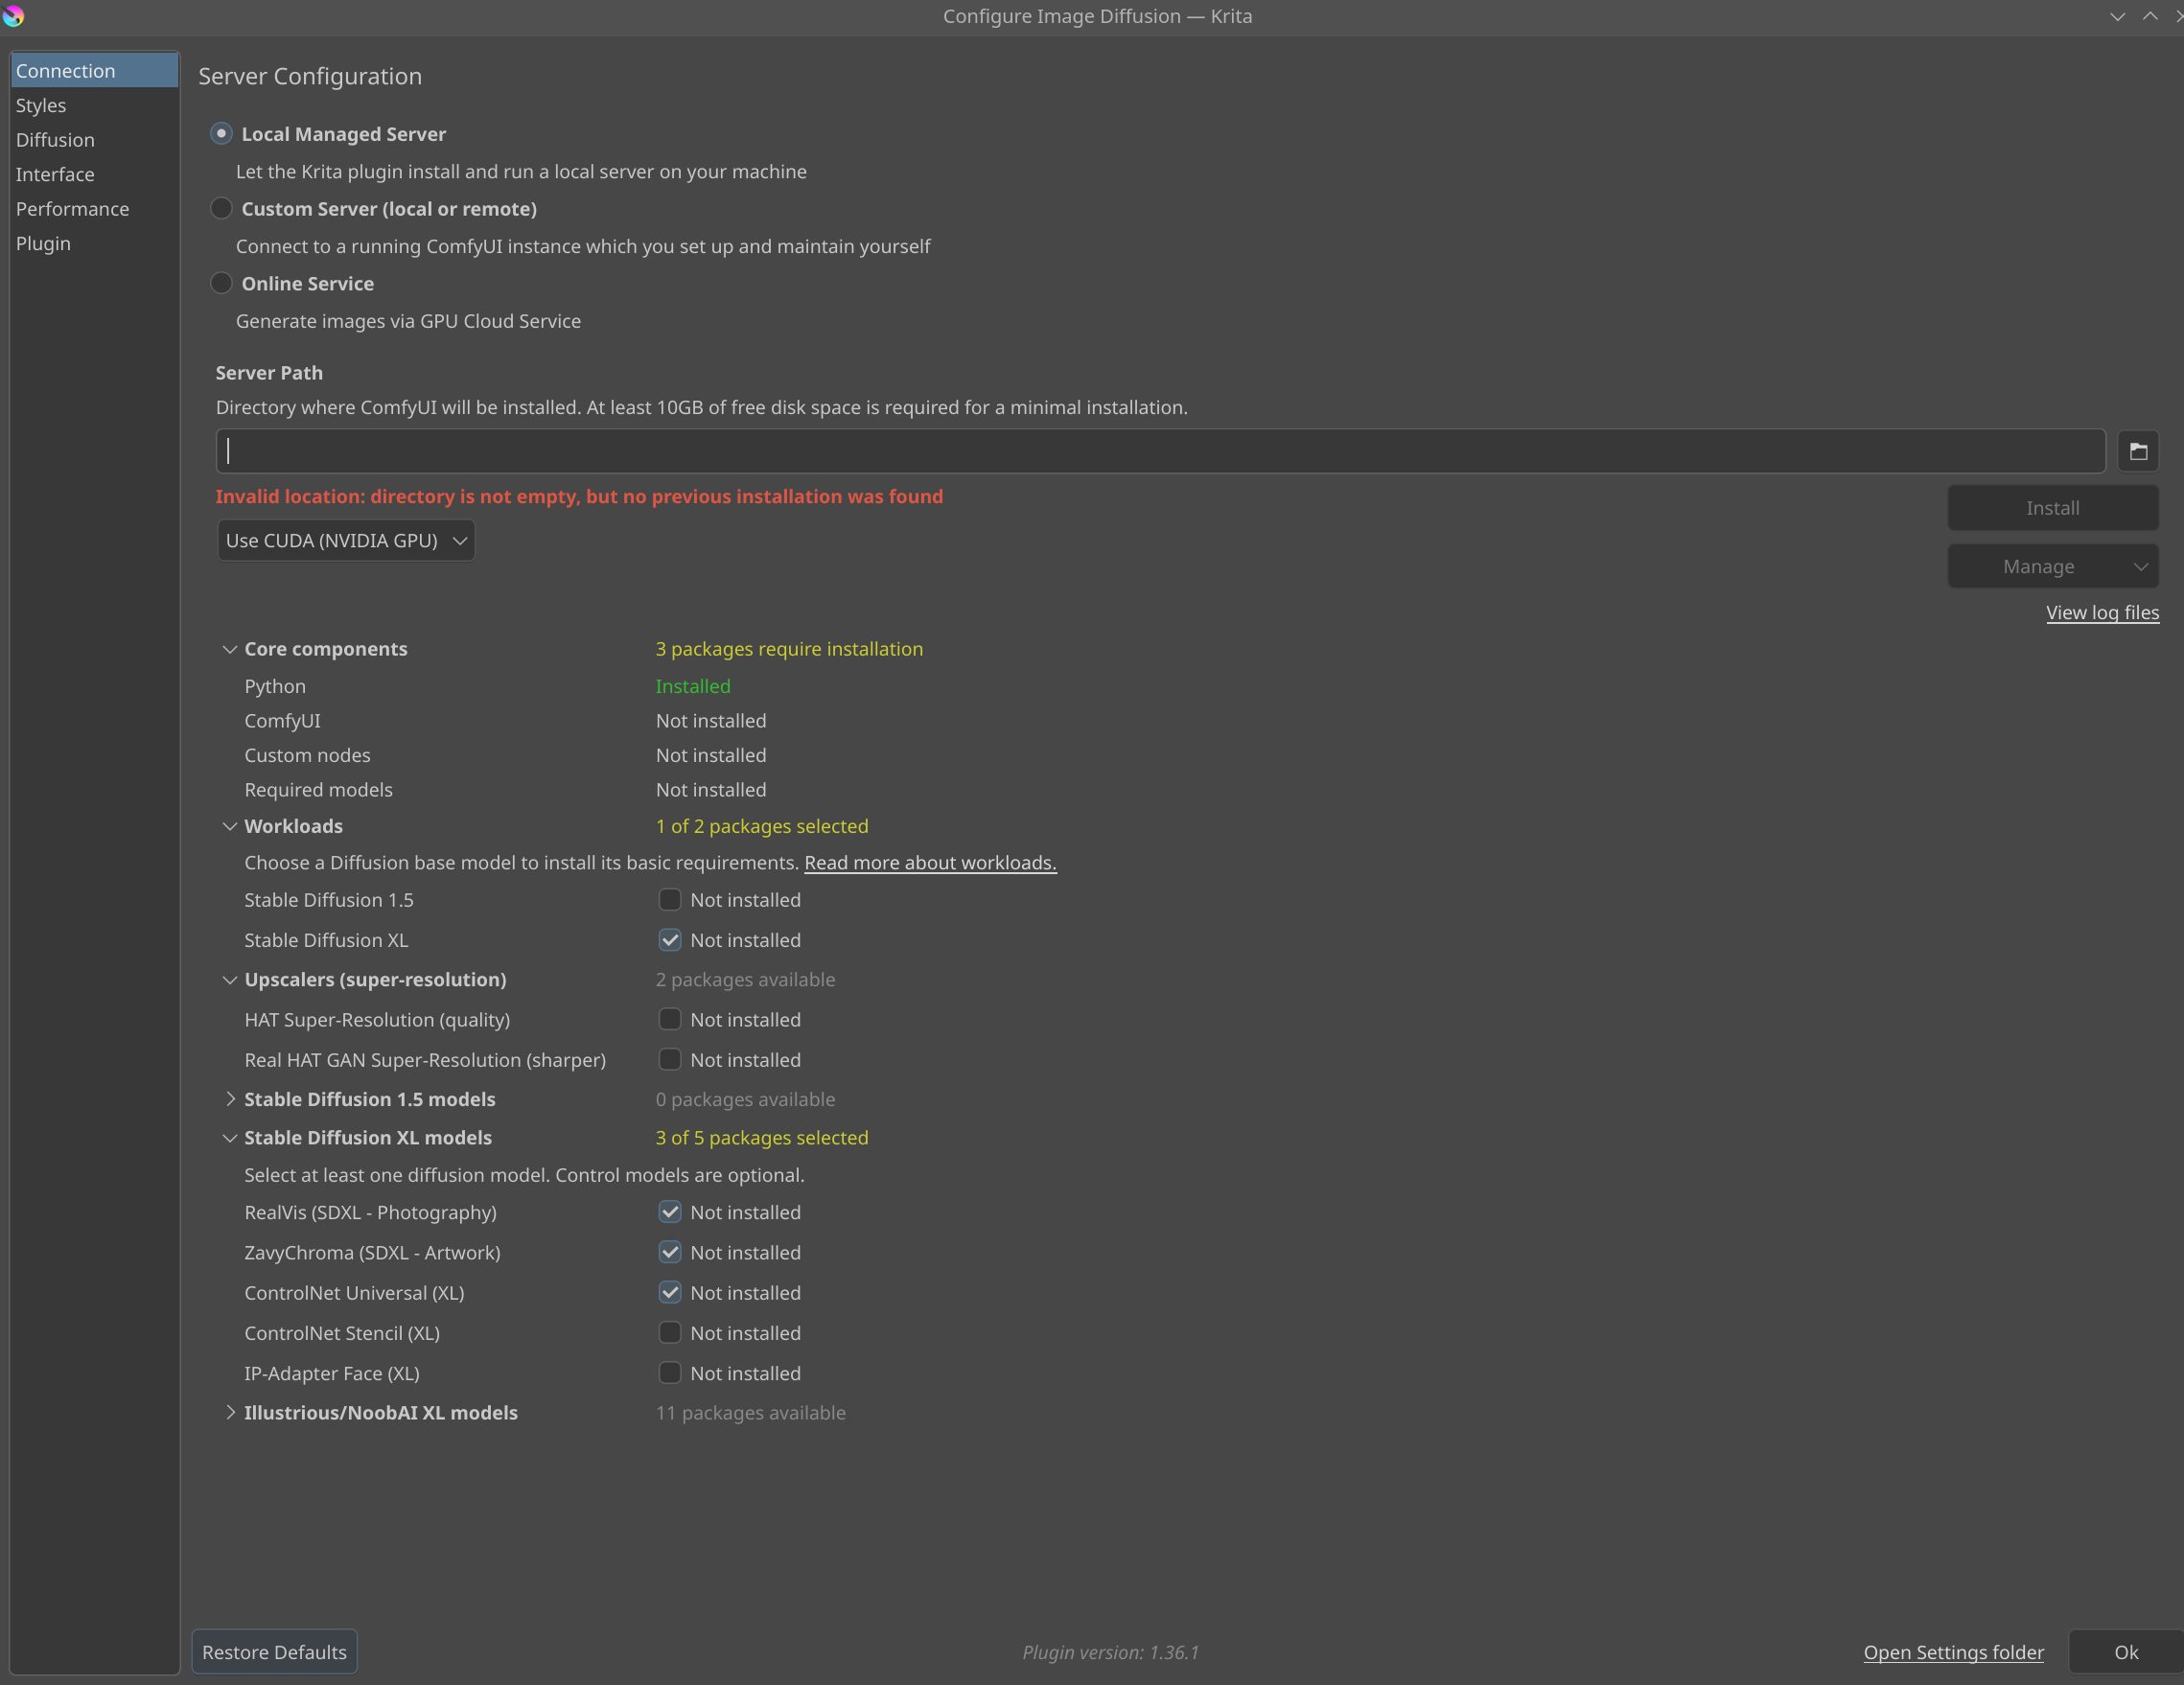Click the title bar up-arrow window button

point(2150,16)
